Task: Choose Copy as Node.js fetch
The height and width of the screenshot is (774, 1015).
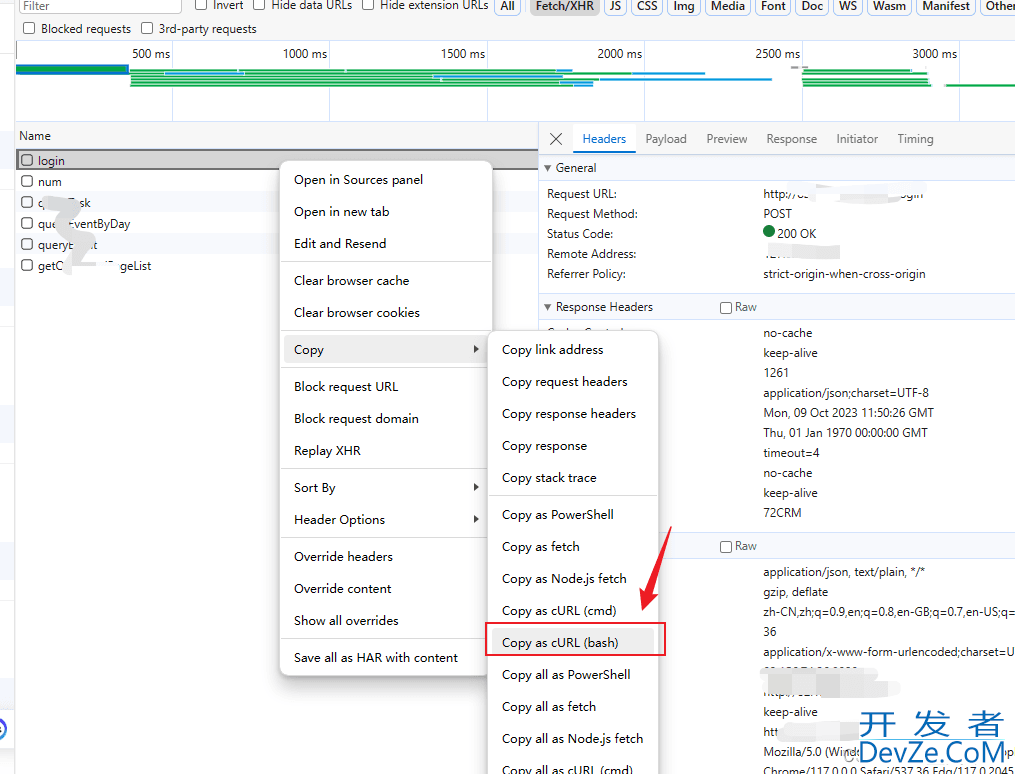Action: click(573, 579)
